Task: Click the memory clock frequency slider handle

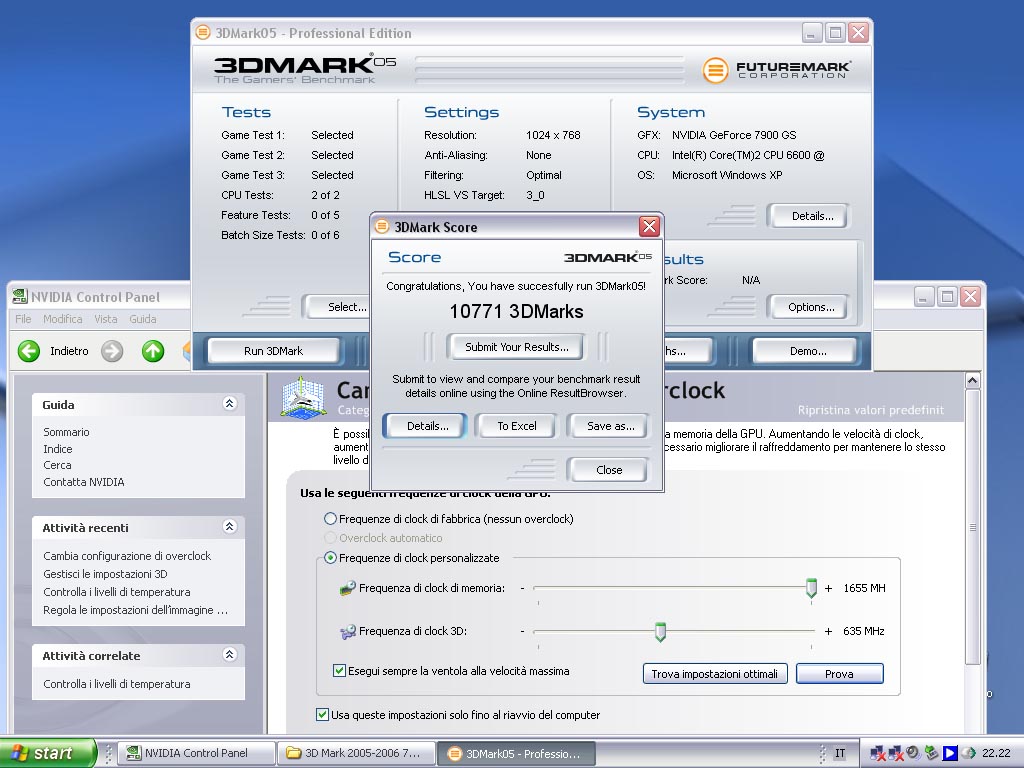Action: click(811, 588)
